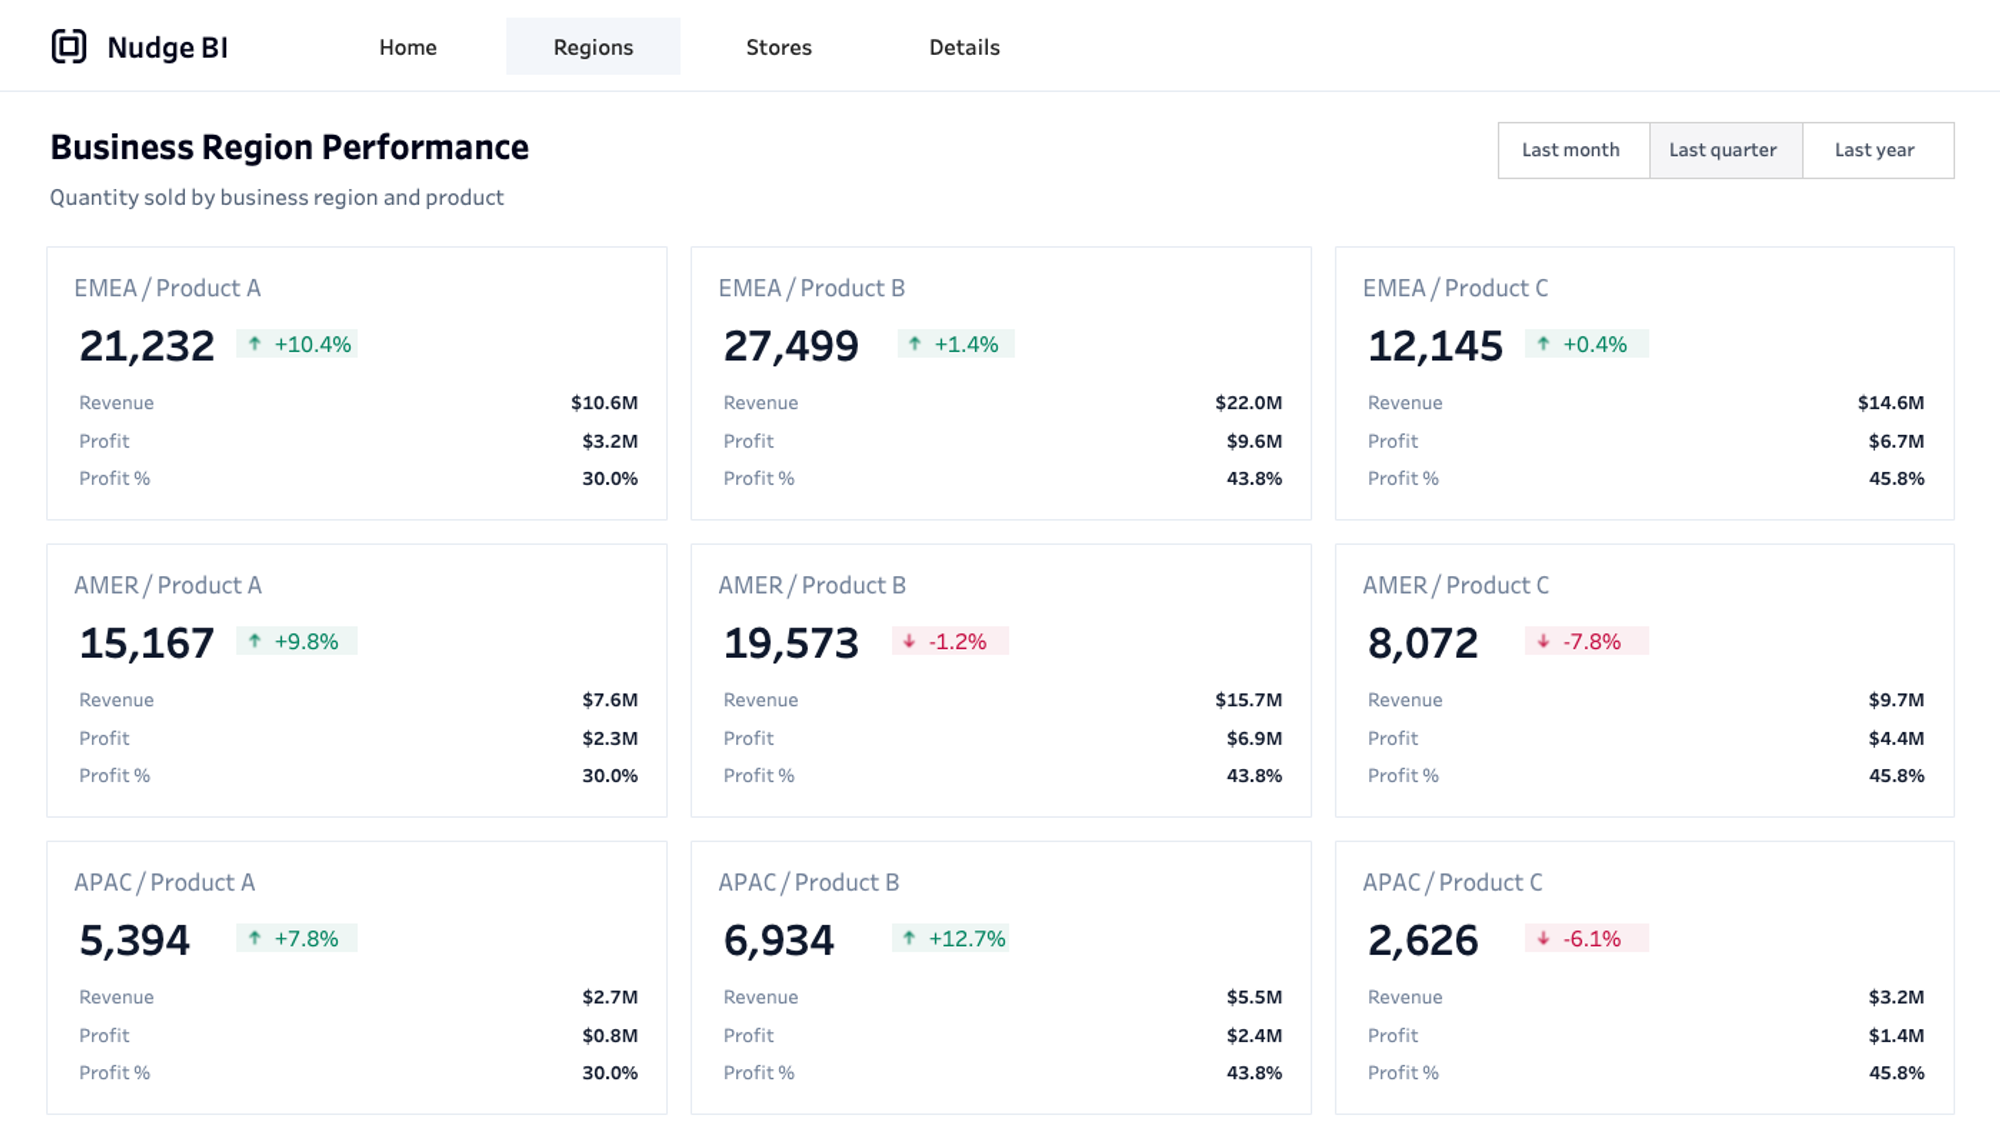Click up arrow icon on APAC Product B
Image resolution: width=2000 pixels, height=1143 pixels.
(909, 938)
